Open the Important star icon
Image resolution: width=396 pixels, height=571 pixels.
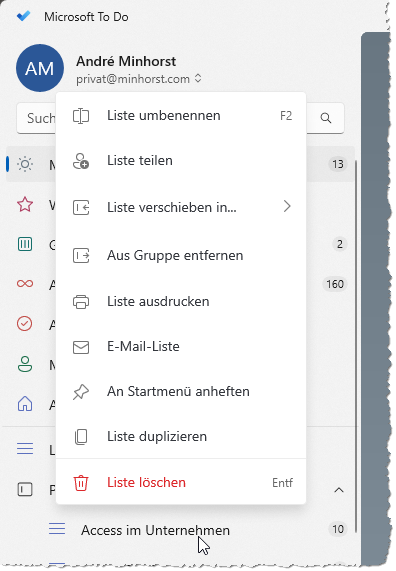(x=25, y=204)
